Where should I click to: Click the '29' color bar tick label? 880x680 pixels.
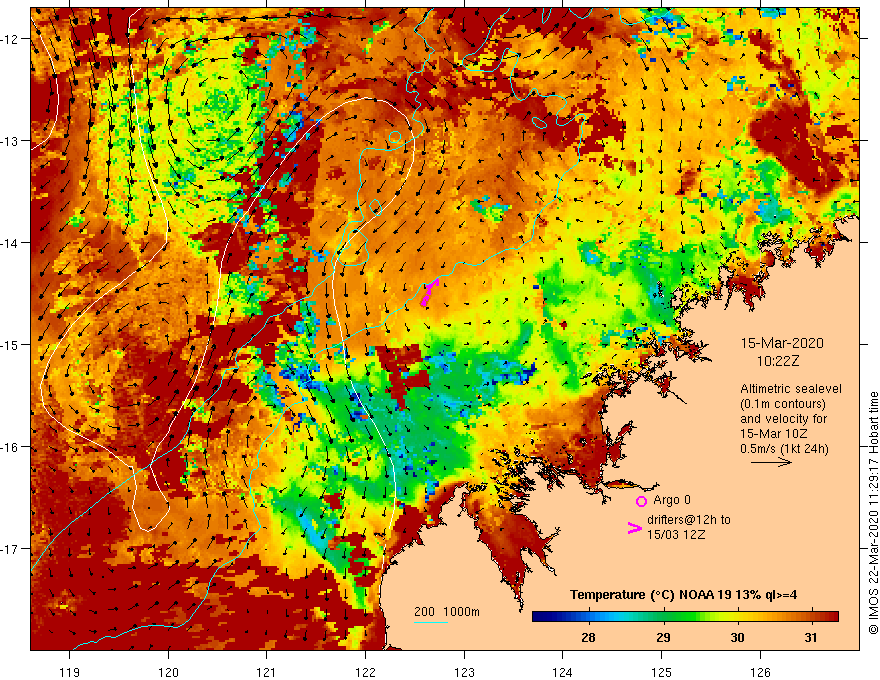663,637
